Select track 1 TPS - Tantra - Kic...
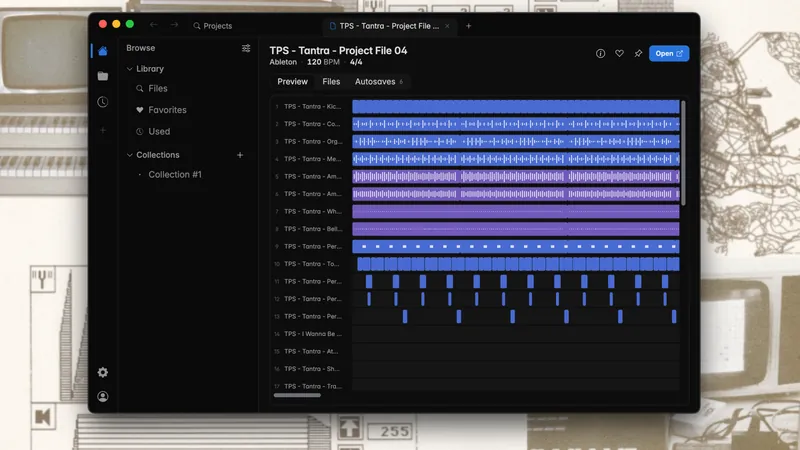This screenshot has height=450, width=800. coord(312,107)
